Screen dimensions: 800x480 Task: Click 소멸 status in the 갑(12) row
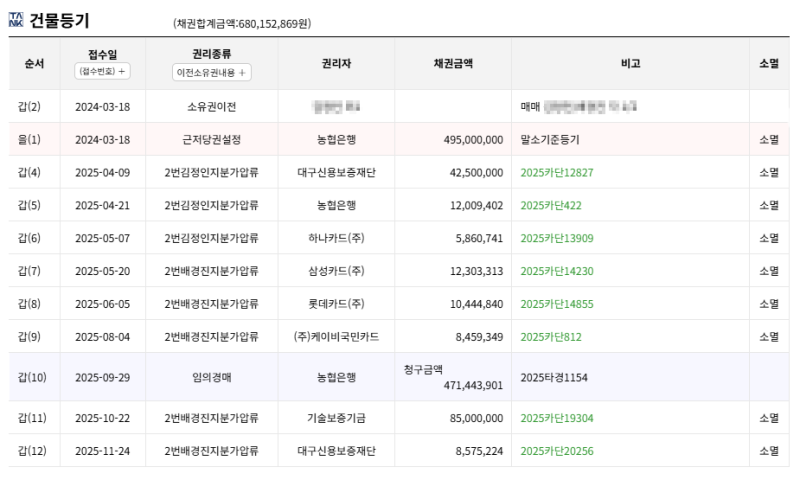point(769,451)
